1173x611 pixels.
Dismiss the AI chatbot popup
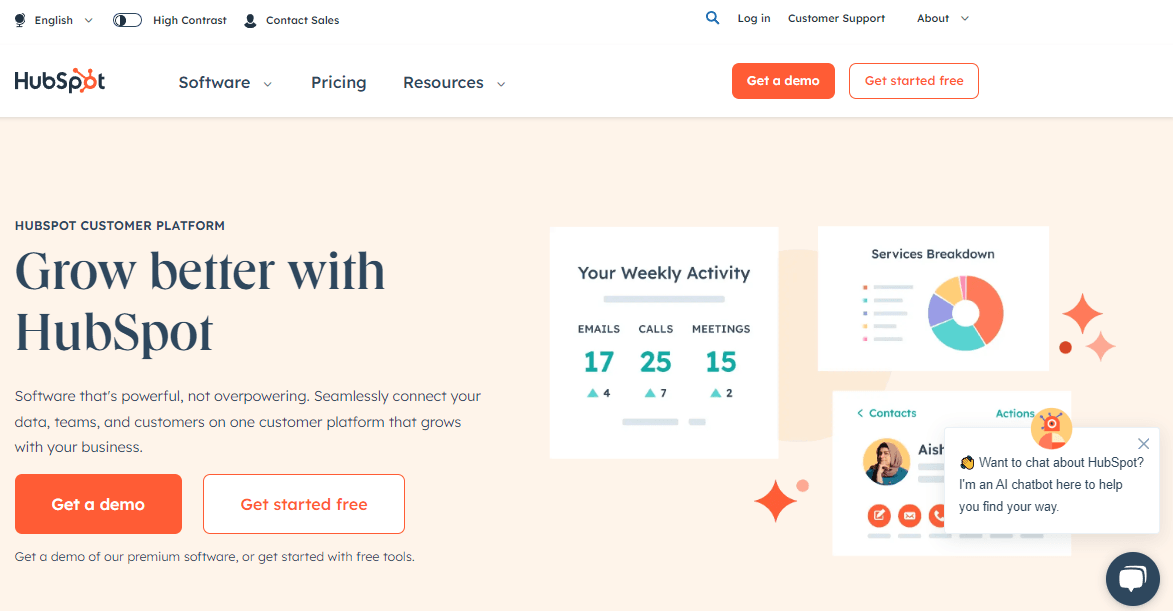pyautogui.click(x=1143, y=443)
